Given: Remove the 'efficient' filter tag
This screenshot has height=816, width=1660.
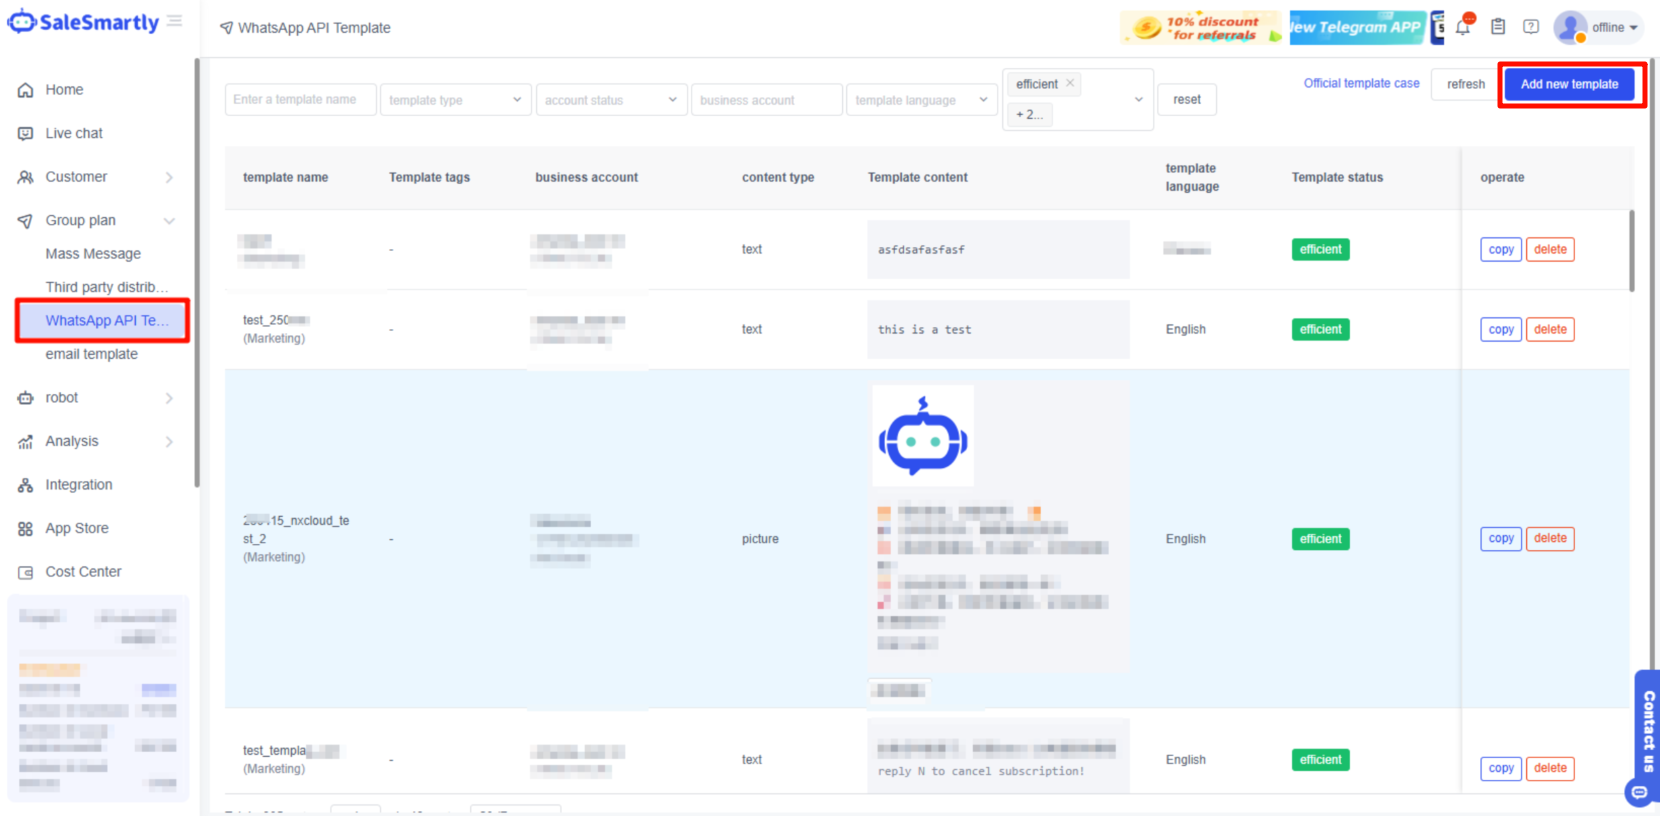Looking at the screenshot, I should (x=1070, y=84).
